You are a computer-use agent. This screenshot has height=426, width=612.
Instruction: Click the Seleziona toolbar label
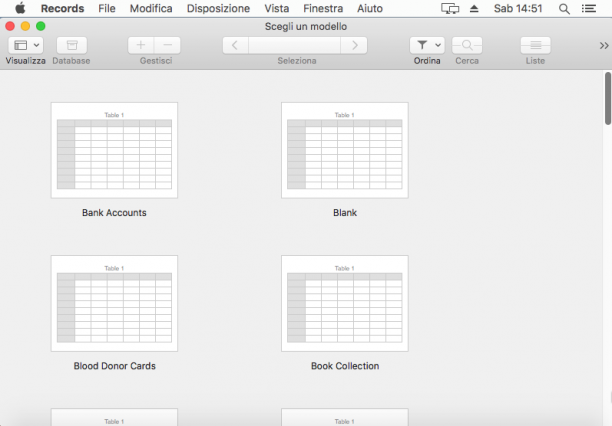297,61
